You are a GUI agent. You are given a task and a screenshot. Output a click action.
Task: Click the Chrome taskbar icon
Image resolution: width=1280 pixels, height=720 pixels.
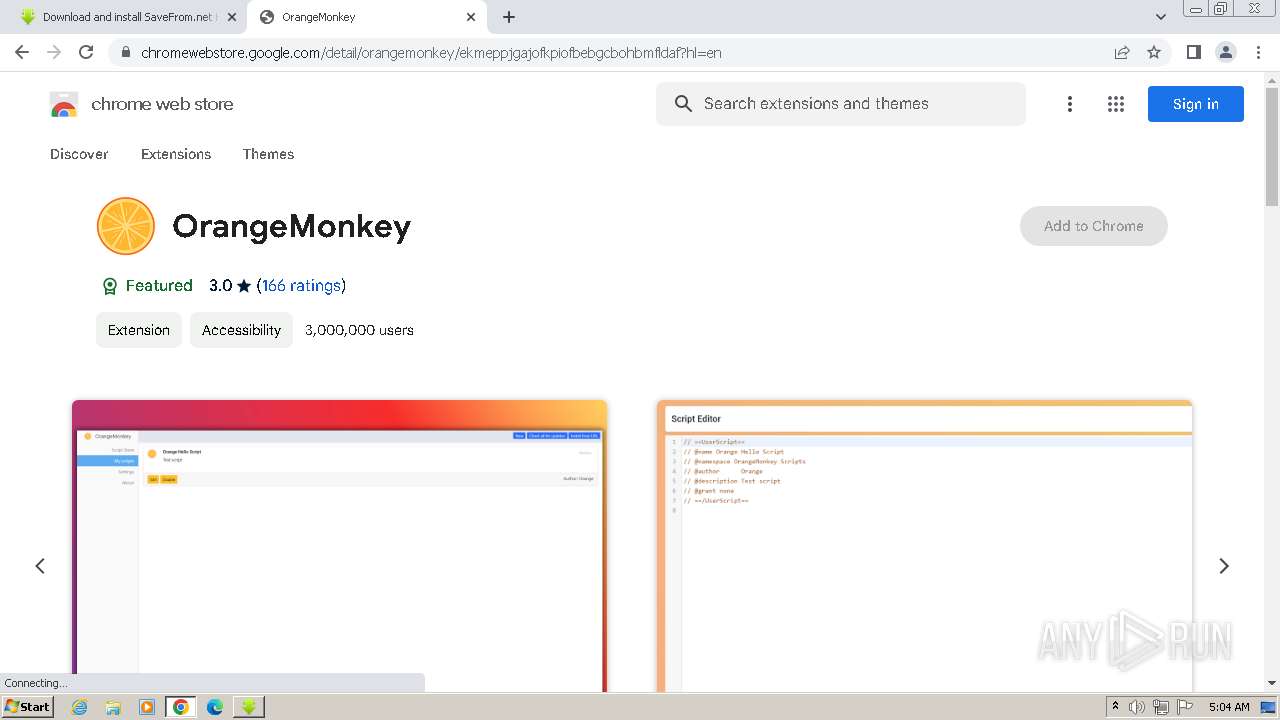pyautogui.click(x=181, y=706)
